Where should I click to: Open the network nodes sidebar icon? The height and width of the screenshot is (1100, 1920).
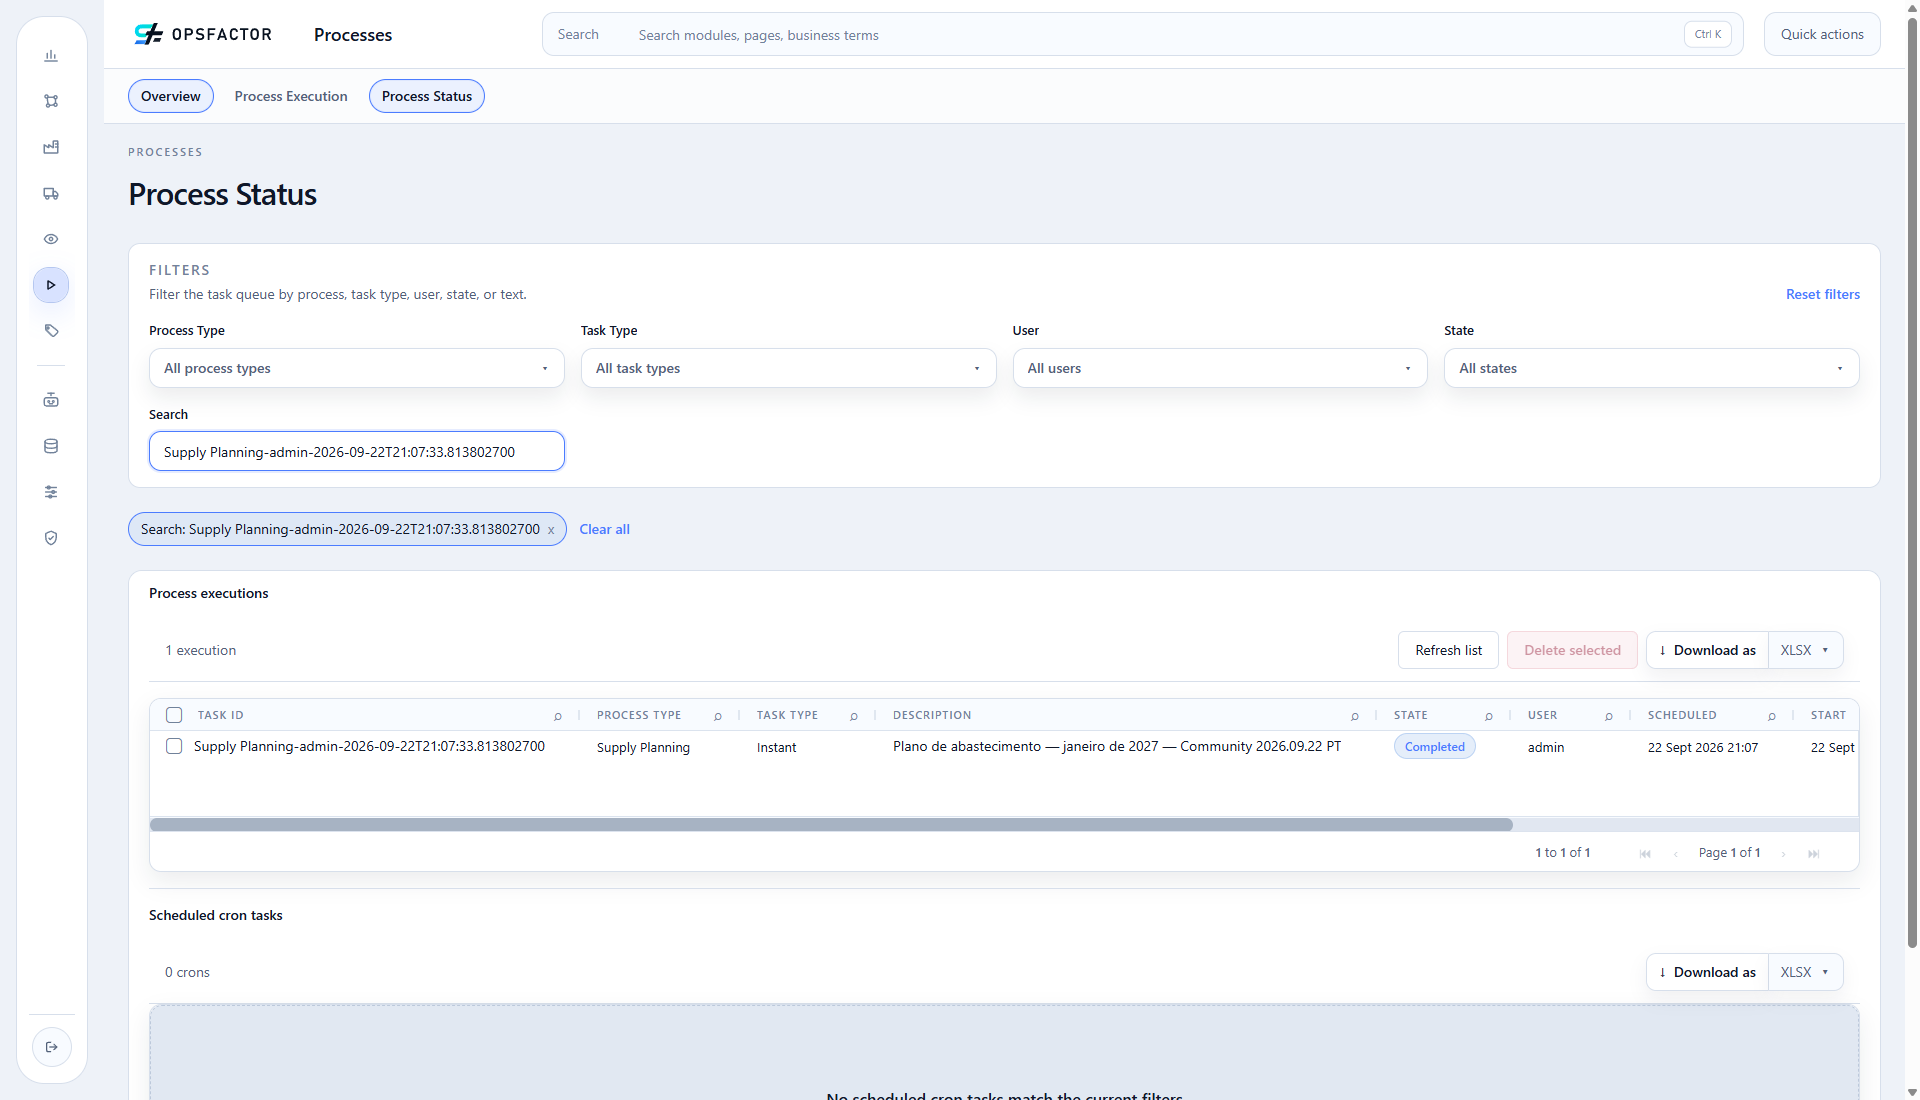pos(51,101)
